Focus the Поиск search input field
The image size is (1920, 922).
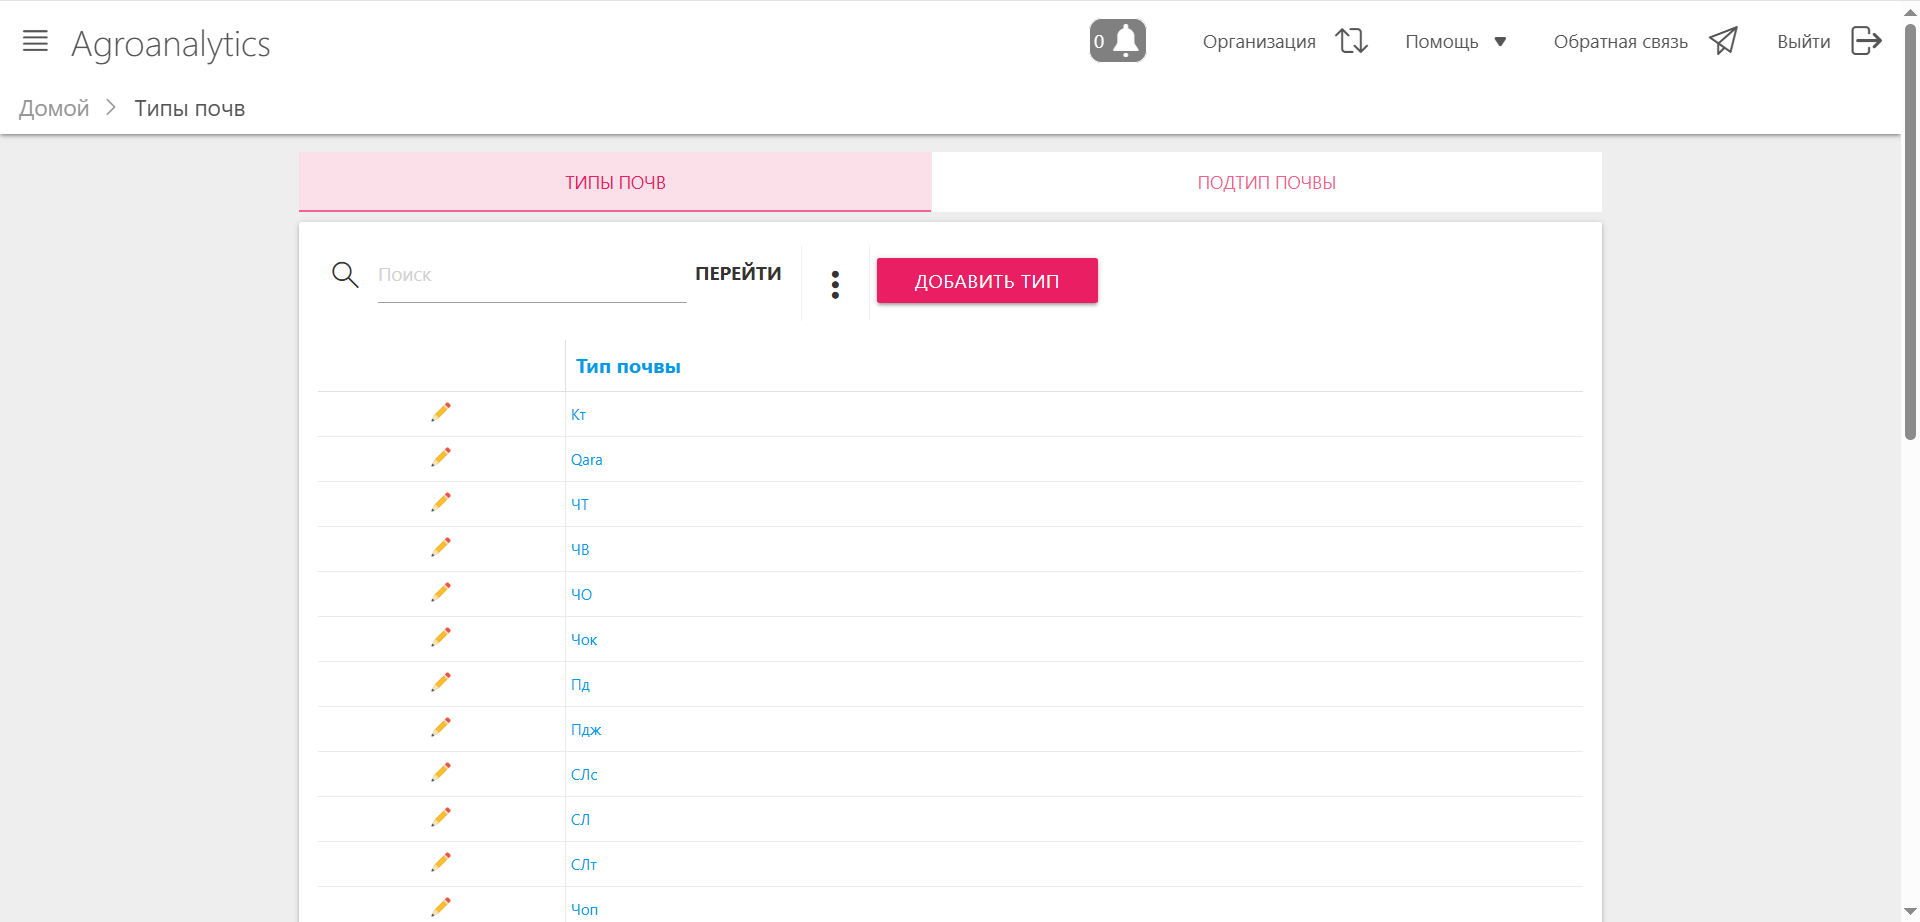[x=531, y=275]
